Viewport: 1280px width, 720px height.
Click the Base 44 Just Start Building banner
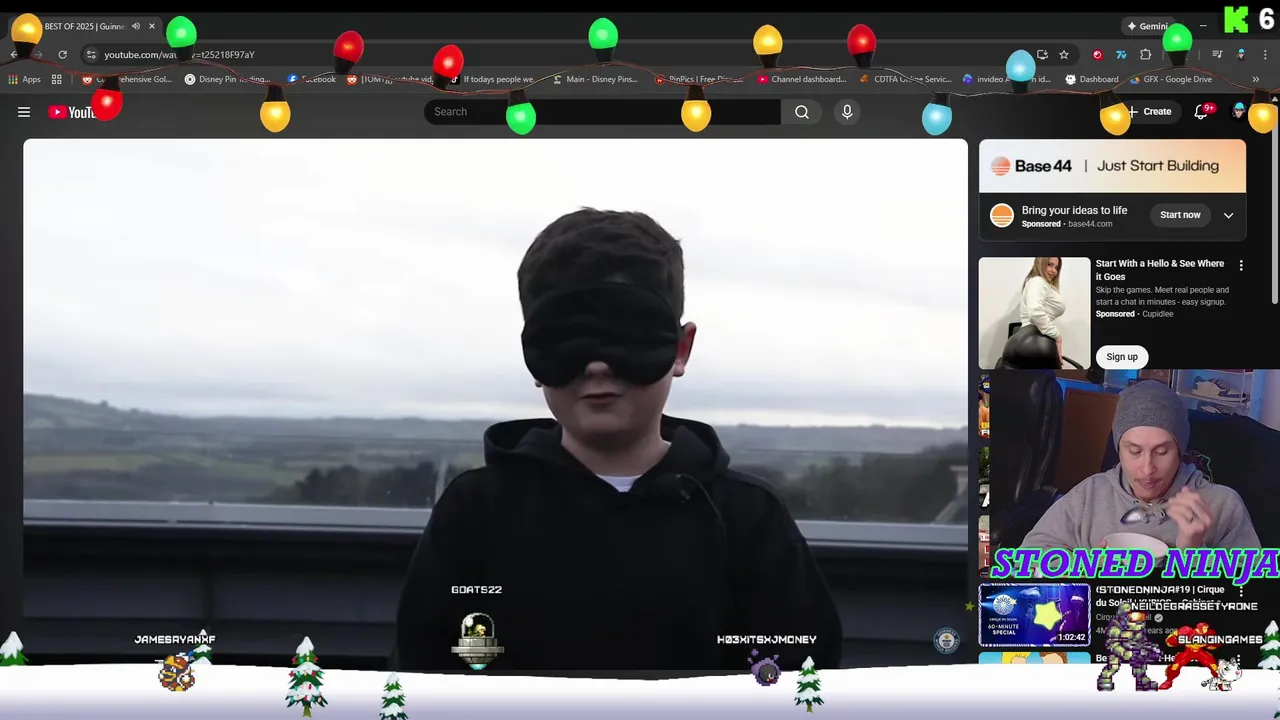pos(1112,166)
